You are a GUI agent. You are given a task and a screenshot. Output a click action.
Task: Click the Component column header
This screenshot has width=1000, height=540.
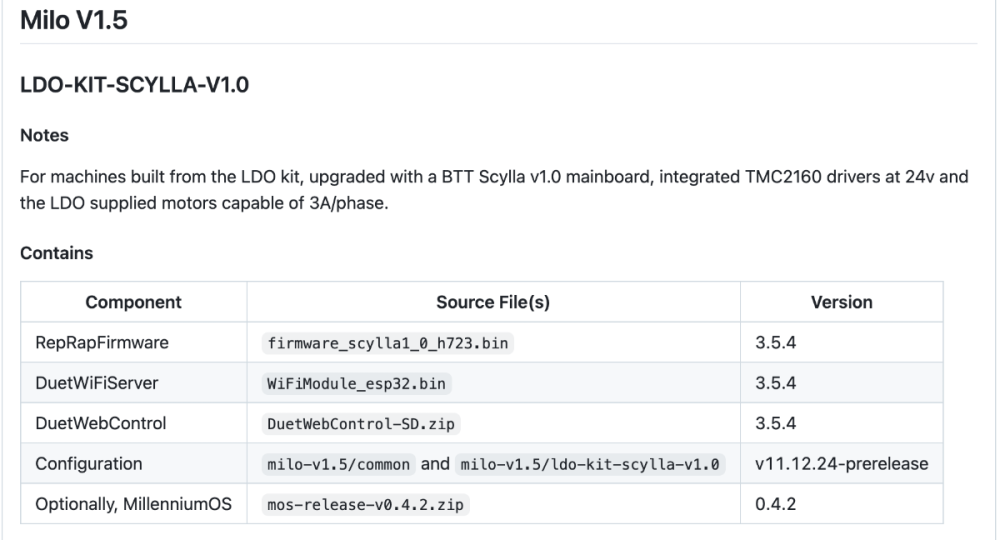(133, 302)
